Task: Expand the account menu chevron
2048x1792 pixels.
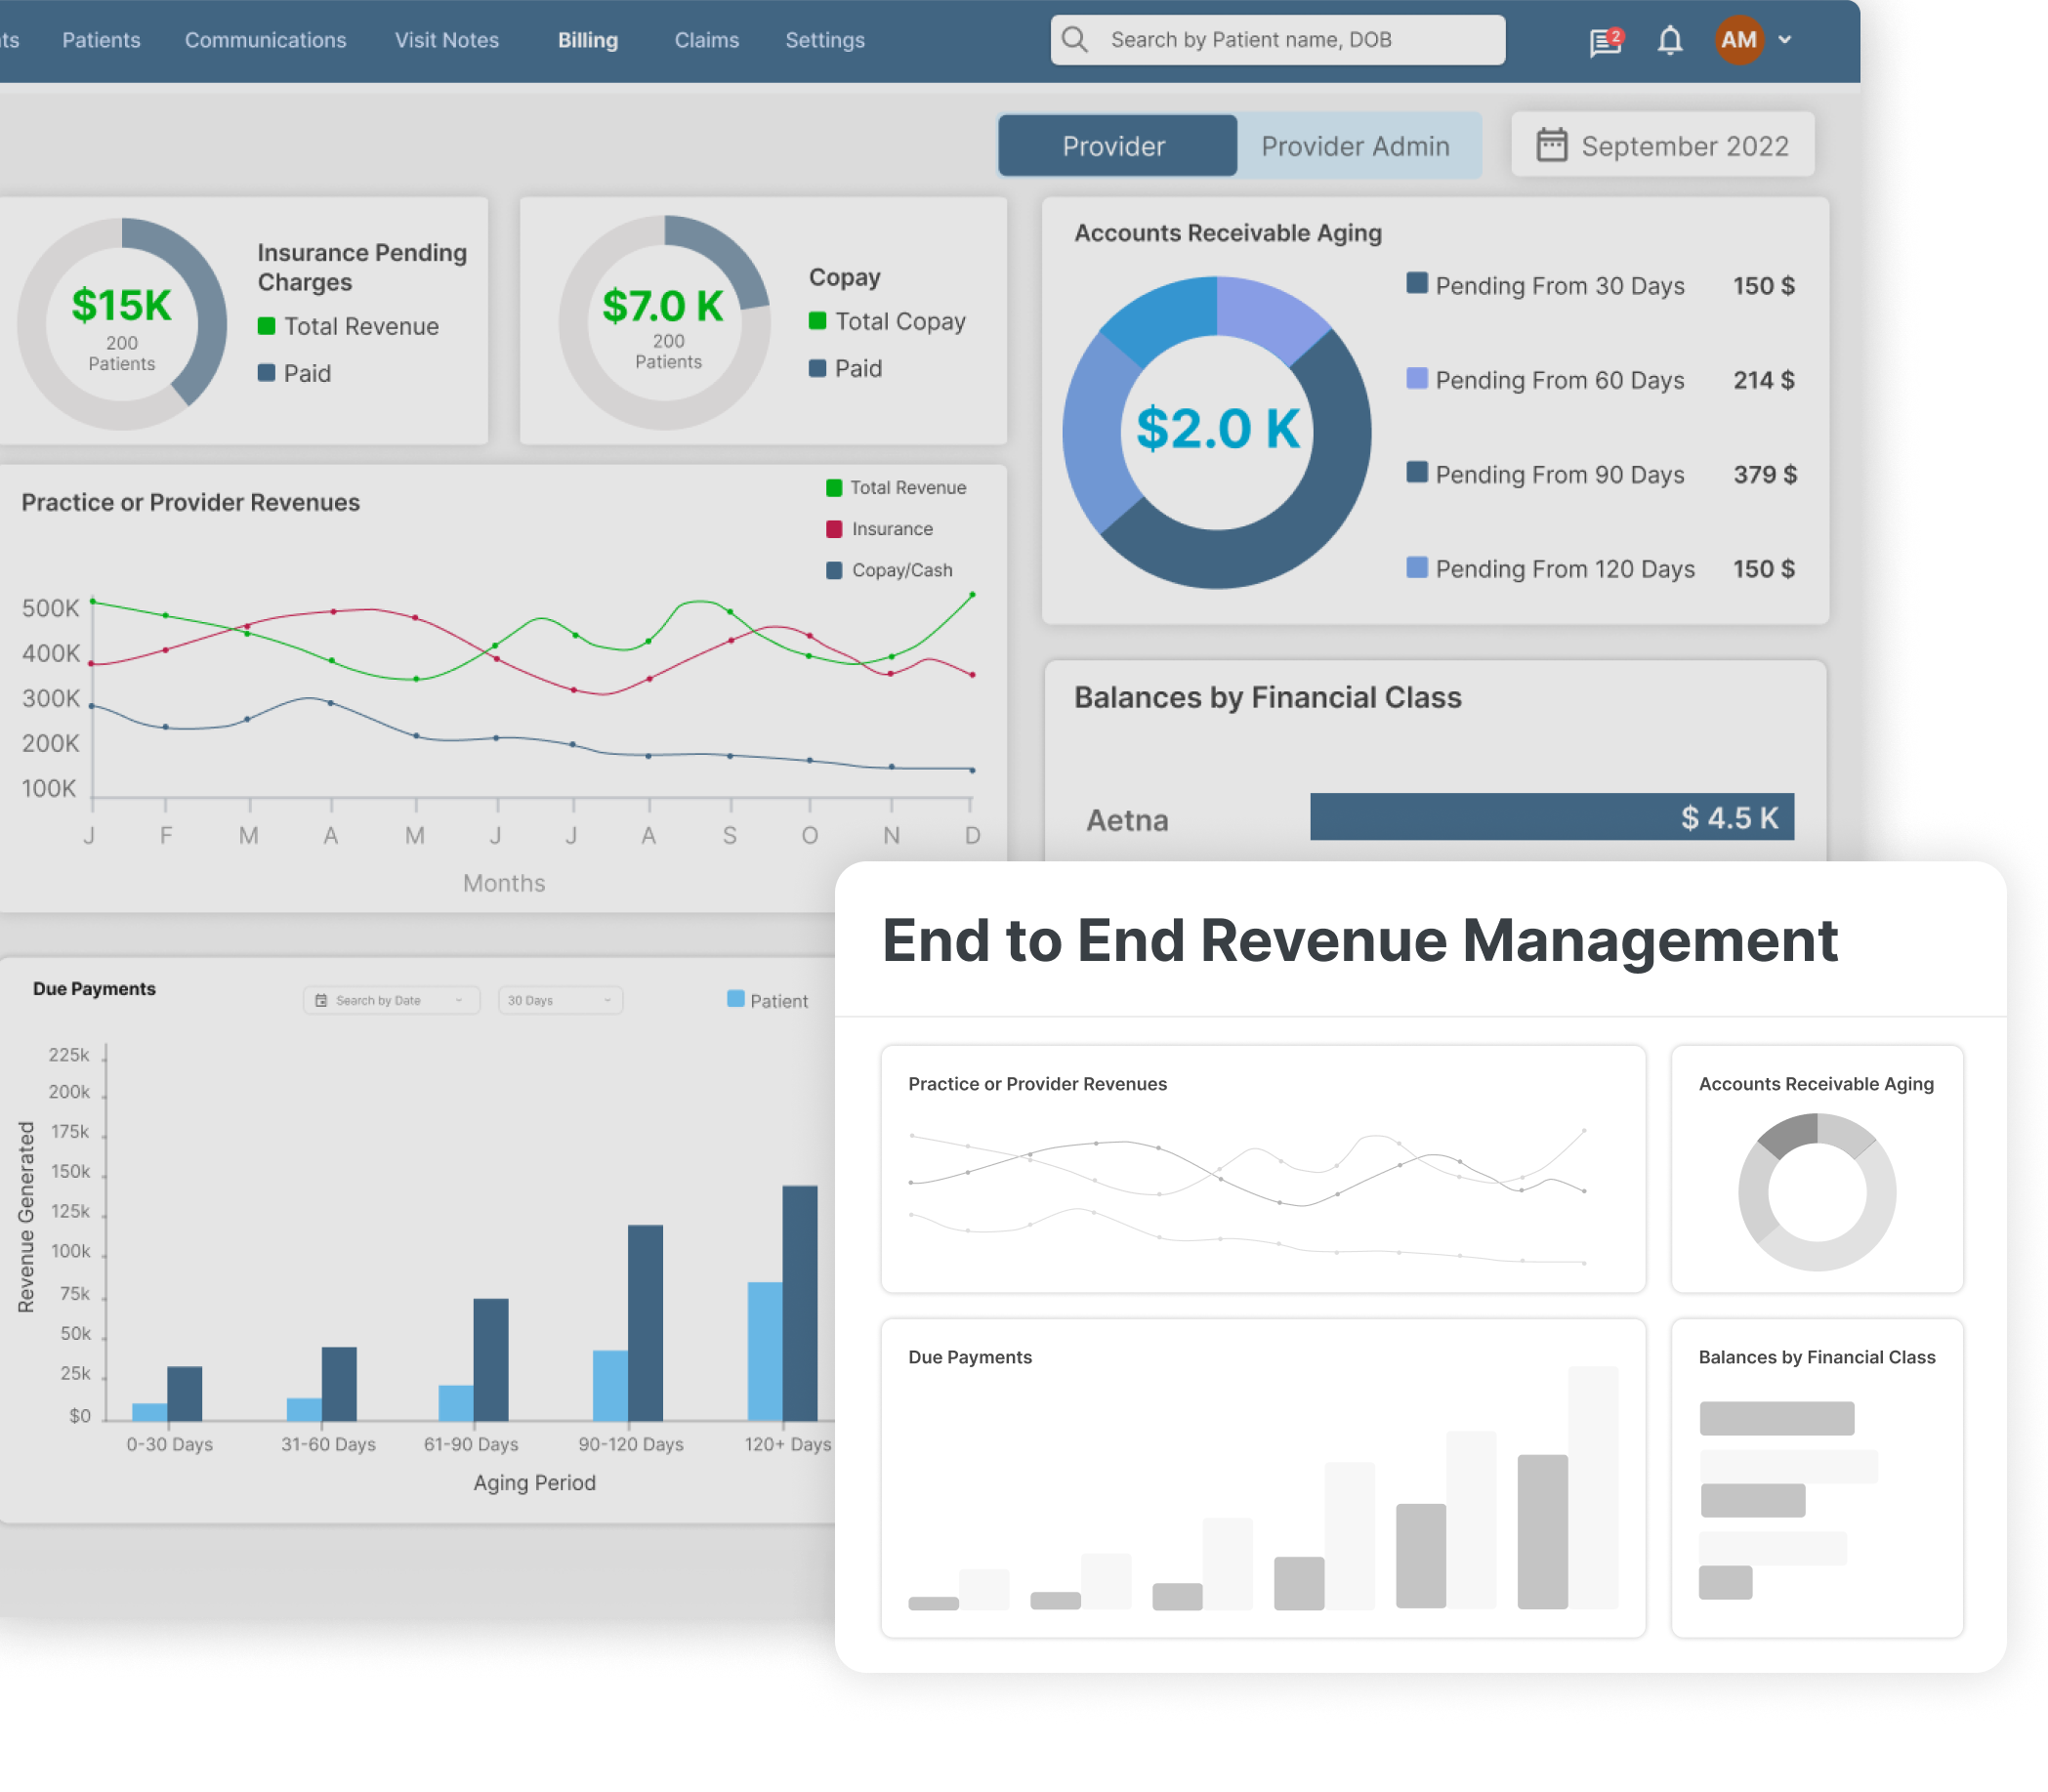Action: click(x=1785, y=40)
